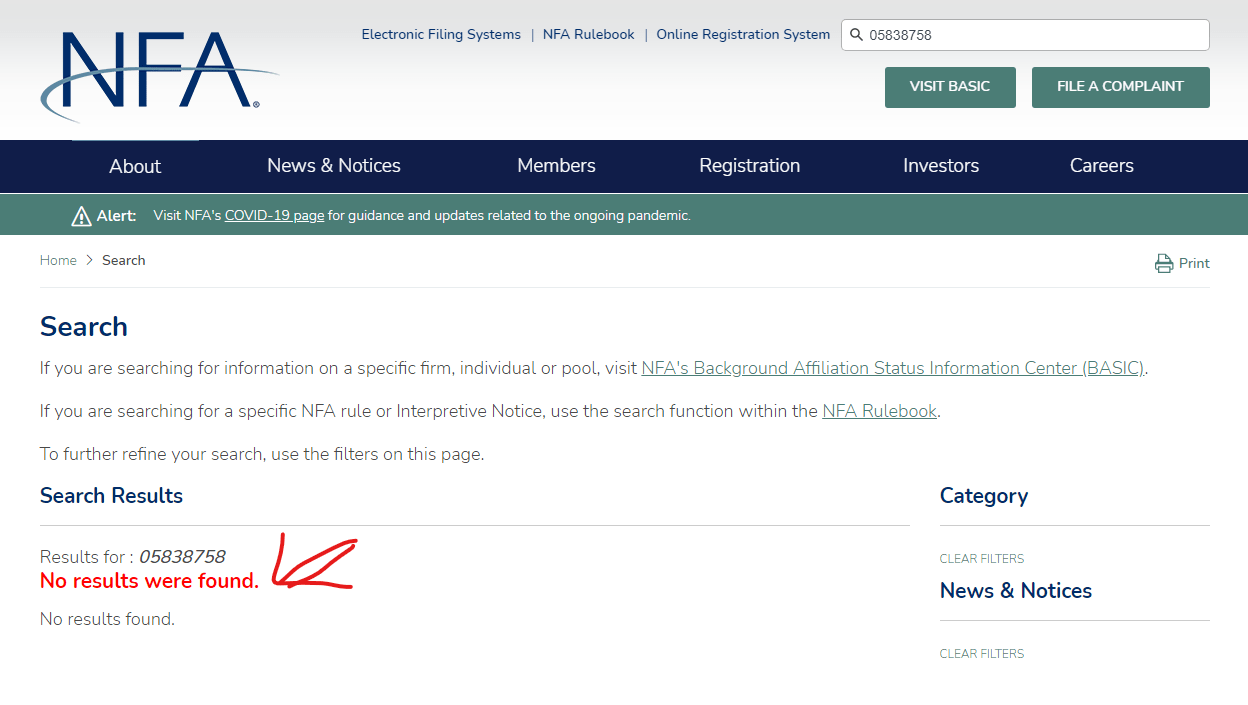Click the NFA logo
This screenshot has height=705, width=1248.
click(159, 75)
